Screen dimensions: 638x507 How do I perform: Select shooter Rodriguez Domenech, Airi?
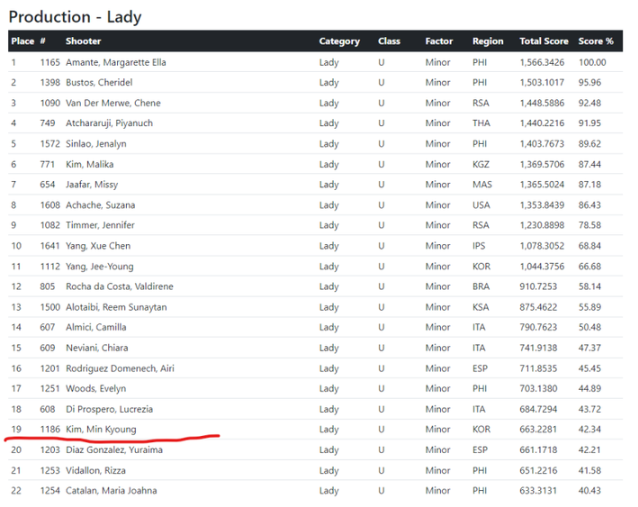[x=120, y=368]
